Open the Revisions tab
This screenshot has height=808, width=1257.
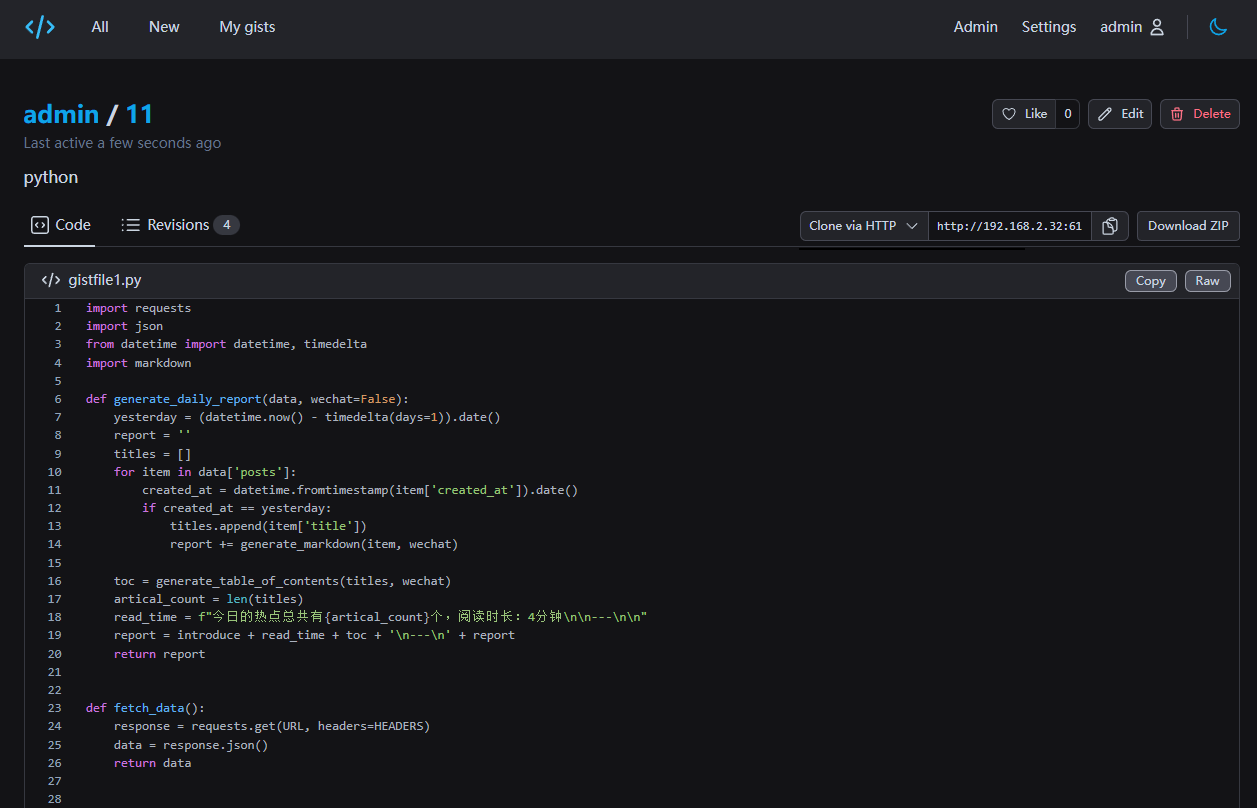click(179, 225)
